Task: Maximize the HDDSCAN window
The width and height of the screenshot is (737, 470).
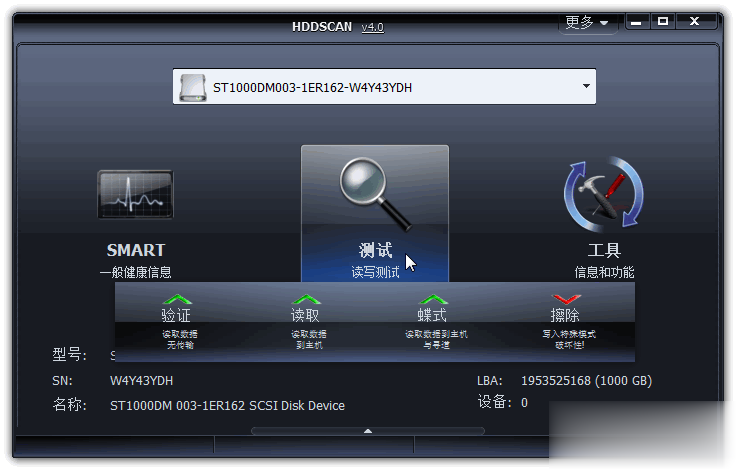Action: tap(663, 22)
